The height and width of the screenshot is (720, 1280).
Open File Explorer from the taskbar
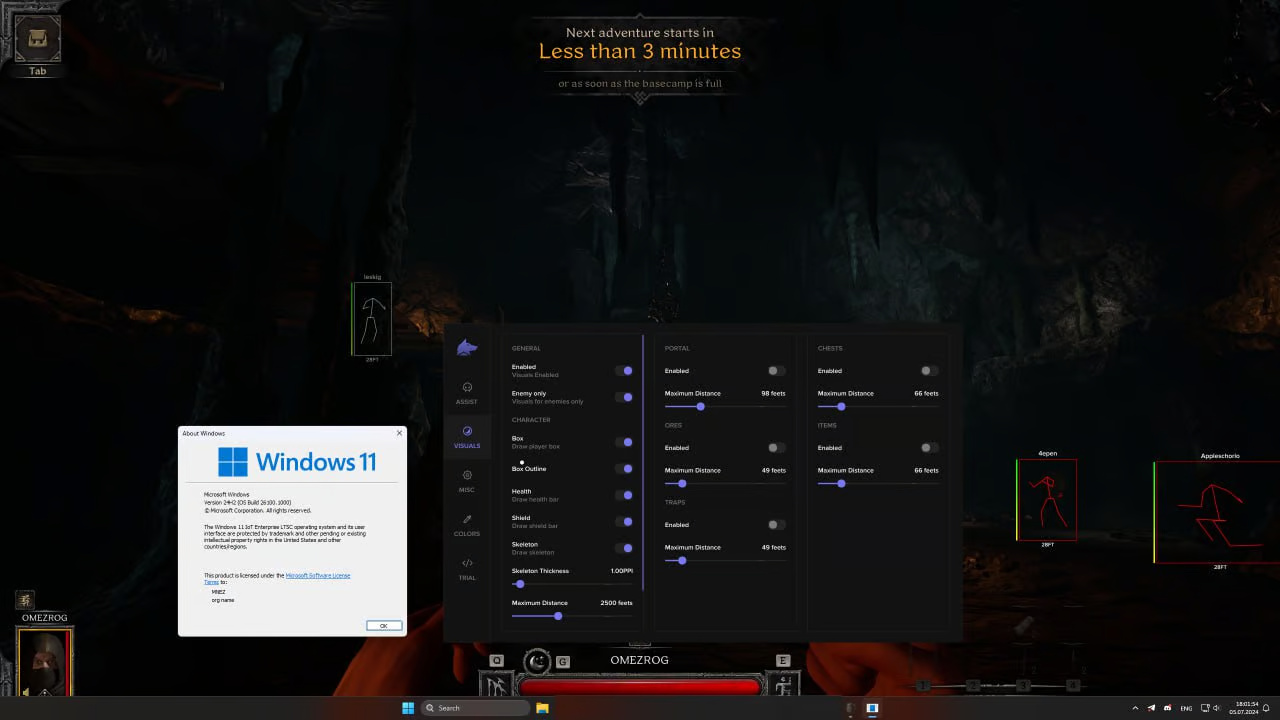coord(542,708)
